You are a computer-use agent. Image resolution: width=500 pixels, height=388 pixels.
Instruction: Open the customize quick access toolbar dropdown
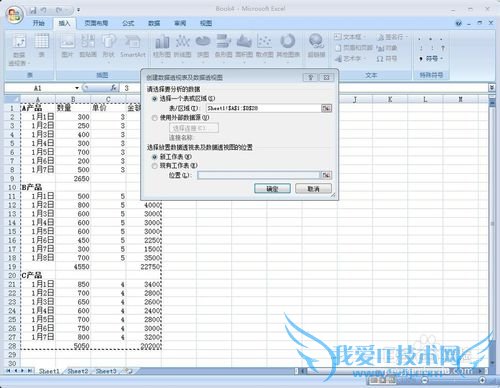click(78, 10)
